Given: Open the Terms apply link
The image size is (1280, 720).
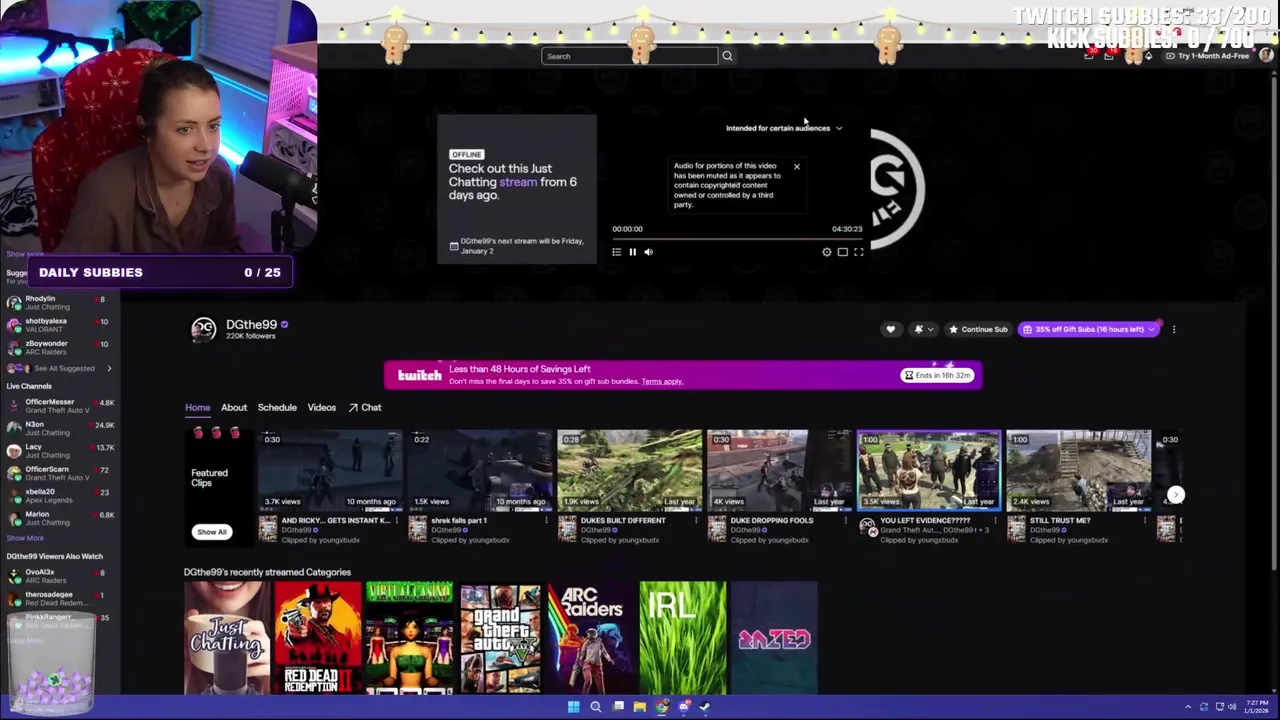Looking at the screenshot, I should 662,381.
